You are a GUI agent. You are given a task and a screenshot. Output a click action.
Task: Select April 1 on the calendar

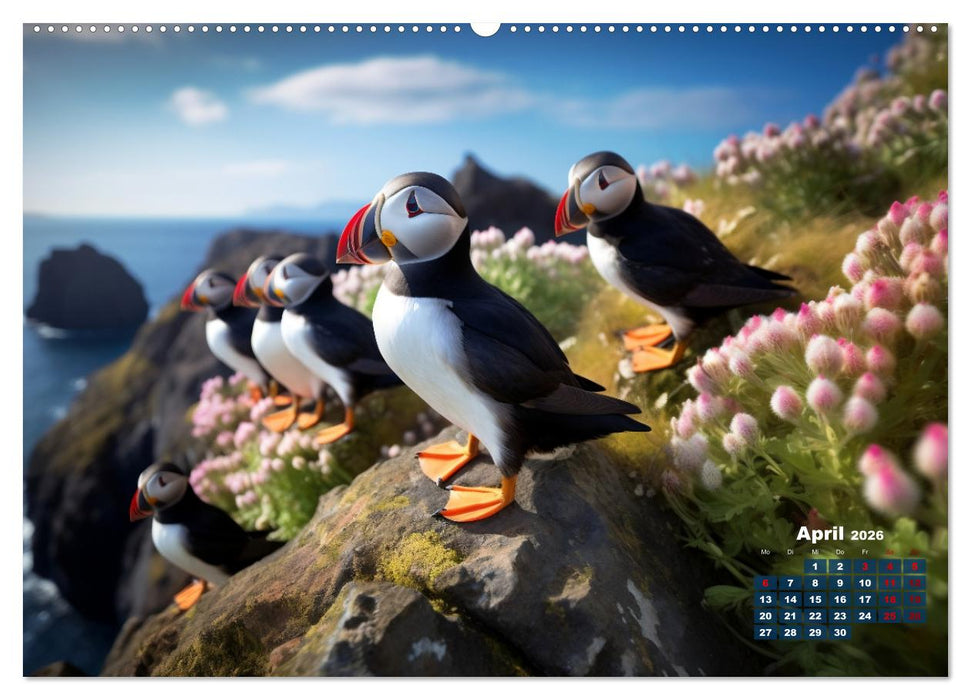[x=815, y=567]
